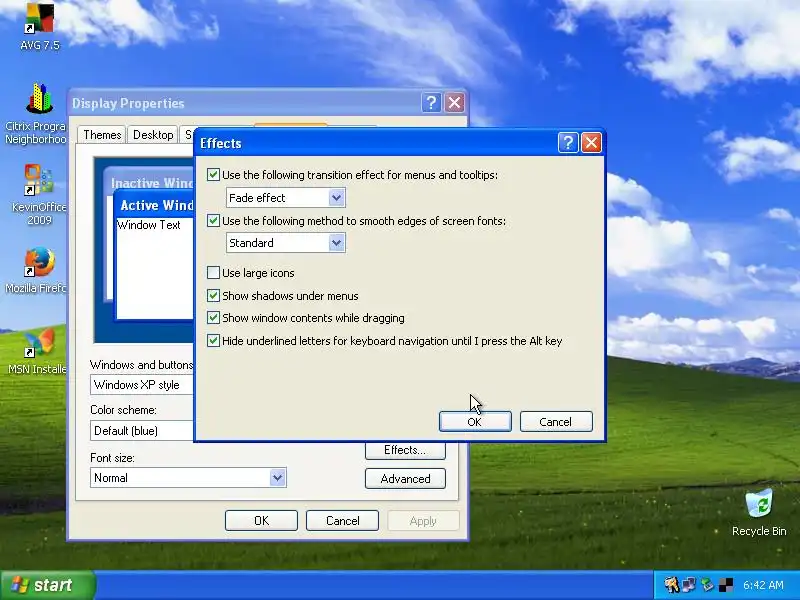The width and height of the screenshot is (800, 600).
Task: Open the MSN Installer desktop shortcut
Action: pyautogui.click(x=38, y=352)
